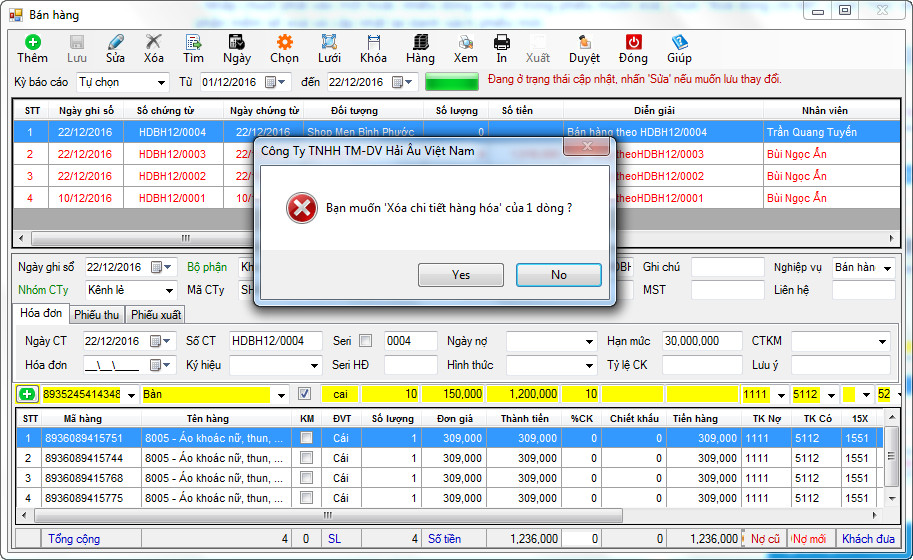Click the Sửa (edit) pencil icon

(x=116, y=42)
